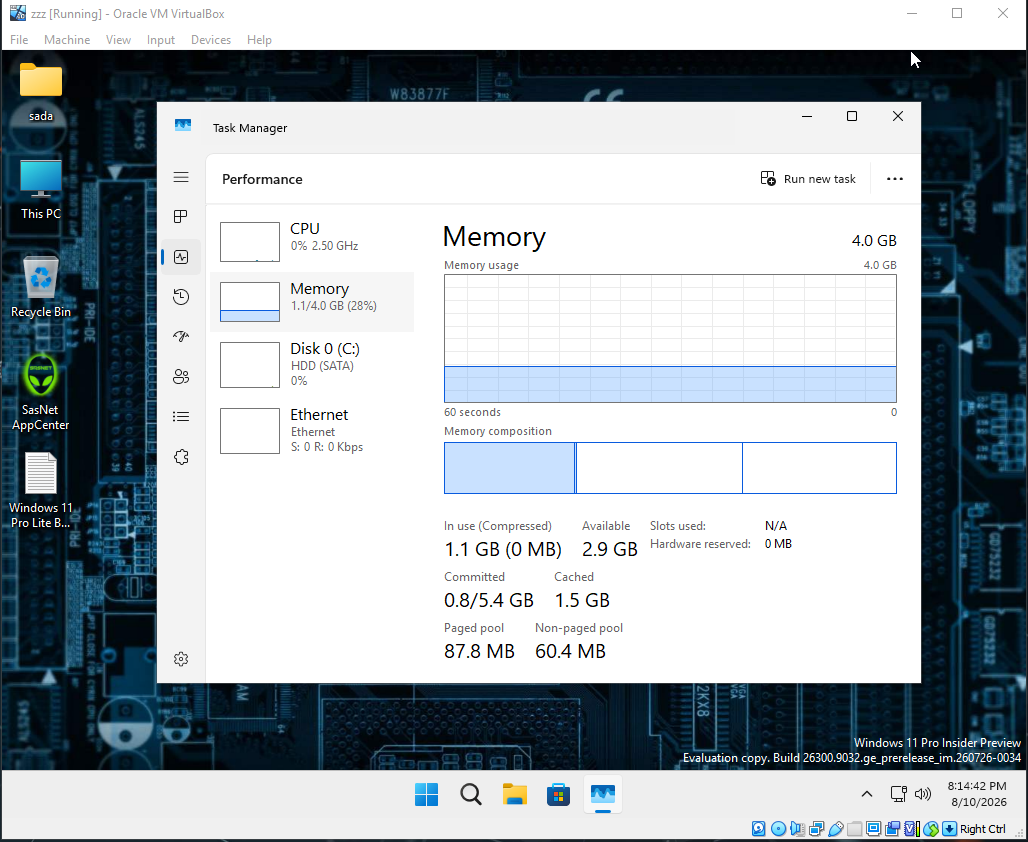Open VirtualBox View menu
The width and height of the screenshot is (1028, 842).
point(118,40)
